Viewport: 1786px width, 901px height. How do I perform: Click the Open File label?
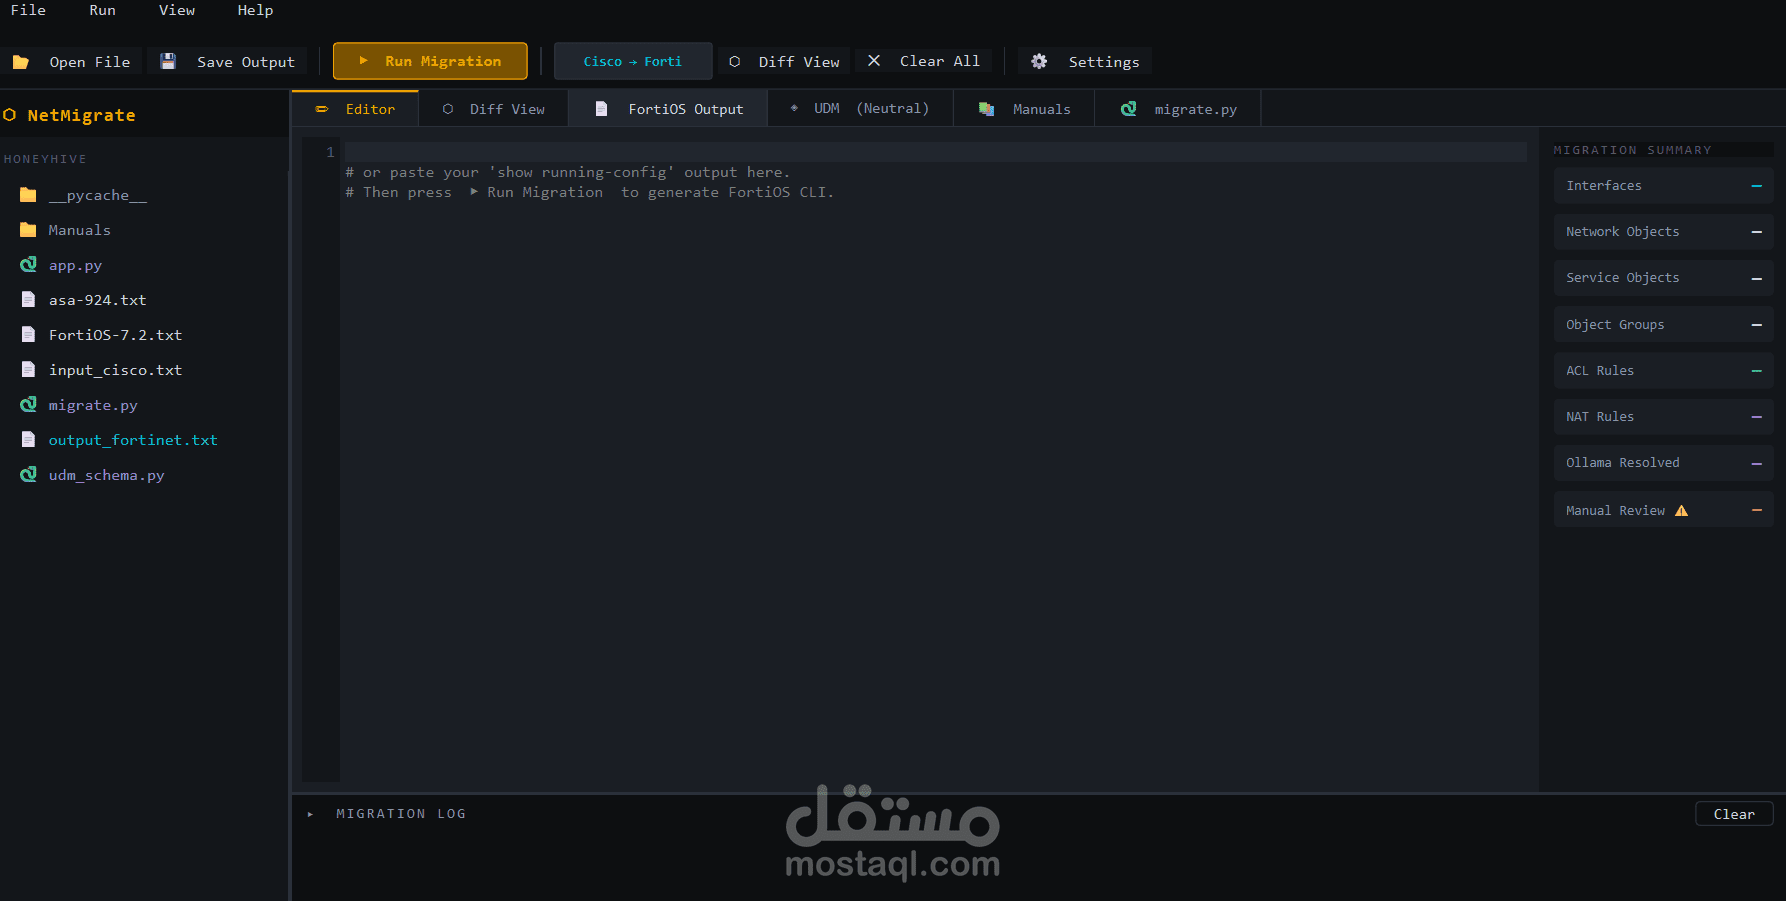tap(90, 62)
